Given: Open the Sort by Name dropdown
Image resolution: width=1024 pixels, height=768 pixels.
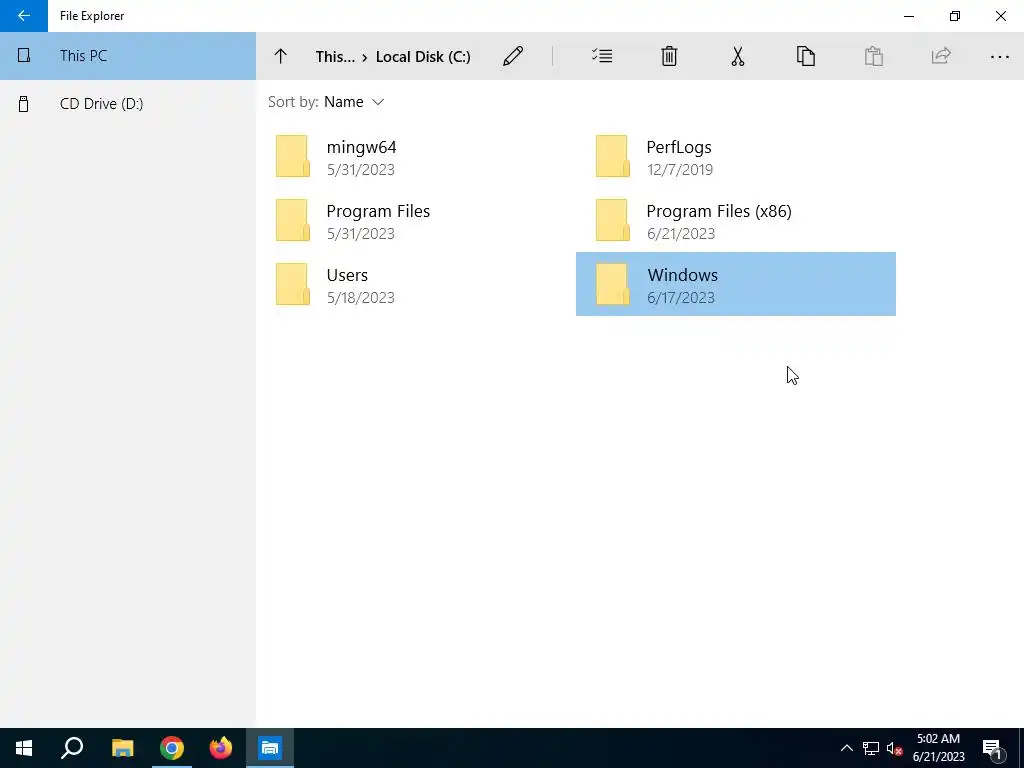Looking at the screenshot, I should pos(327,102).
